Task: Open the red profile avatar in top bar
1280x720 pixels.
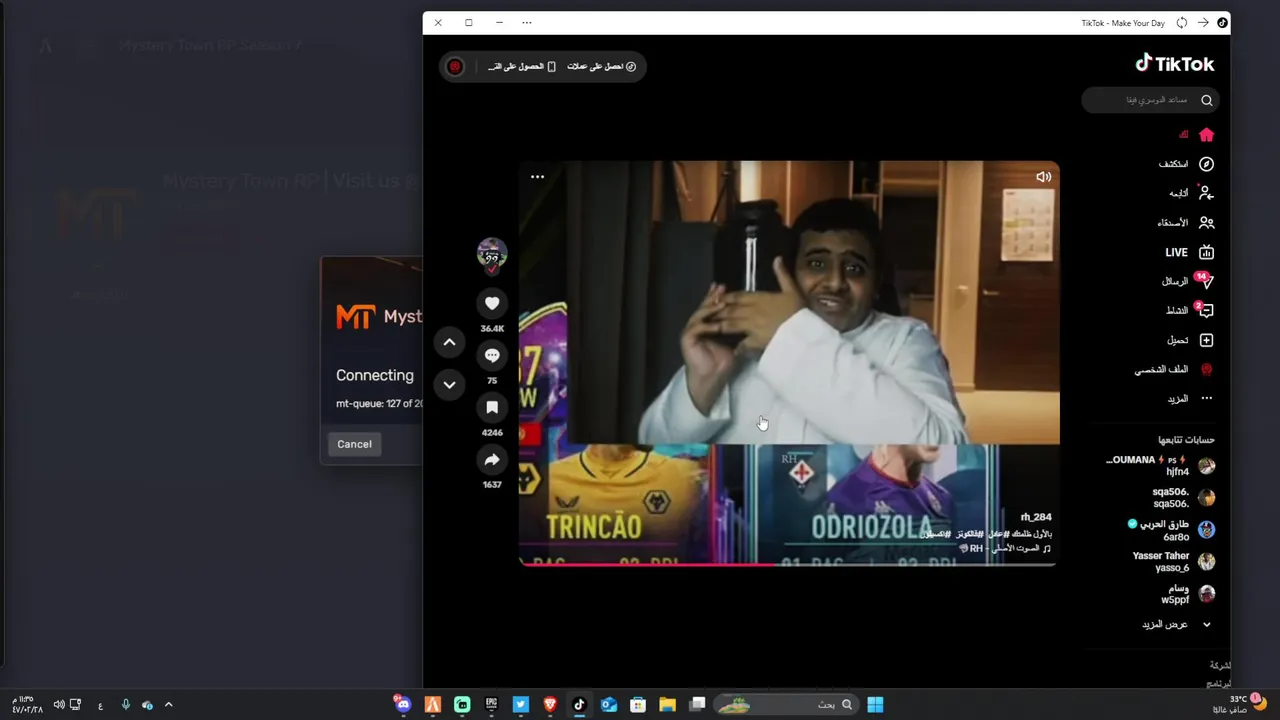Action: tap(455, 67)
